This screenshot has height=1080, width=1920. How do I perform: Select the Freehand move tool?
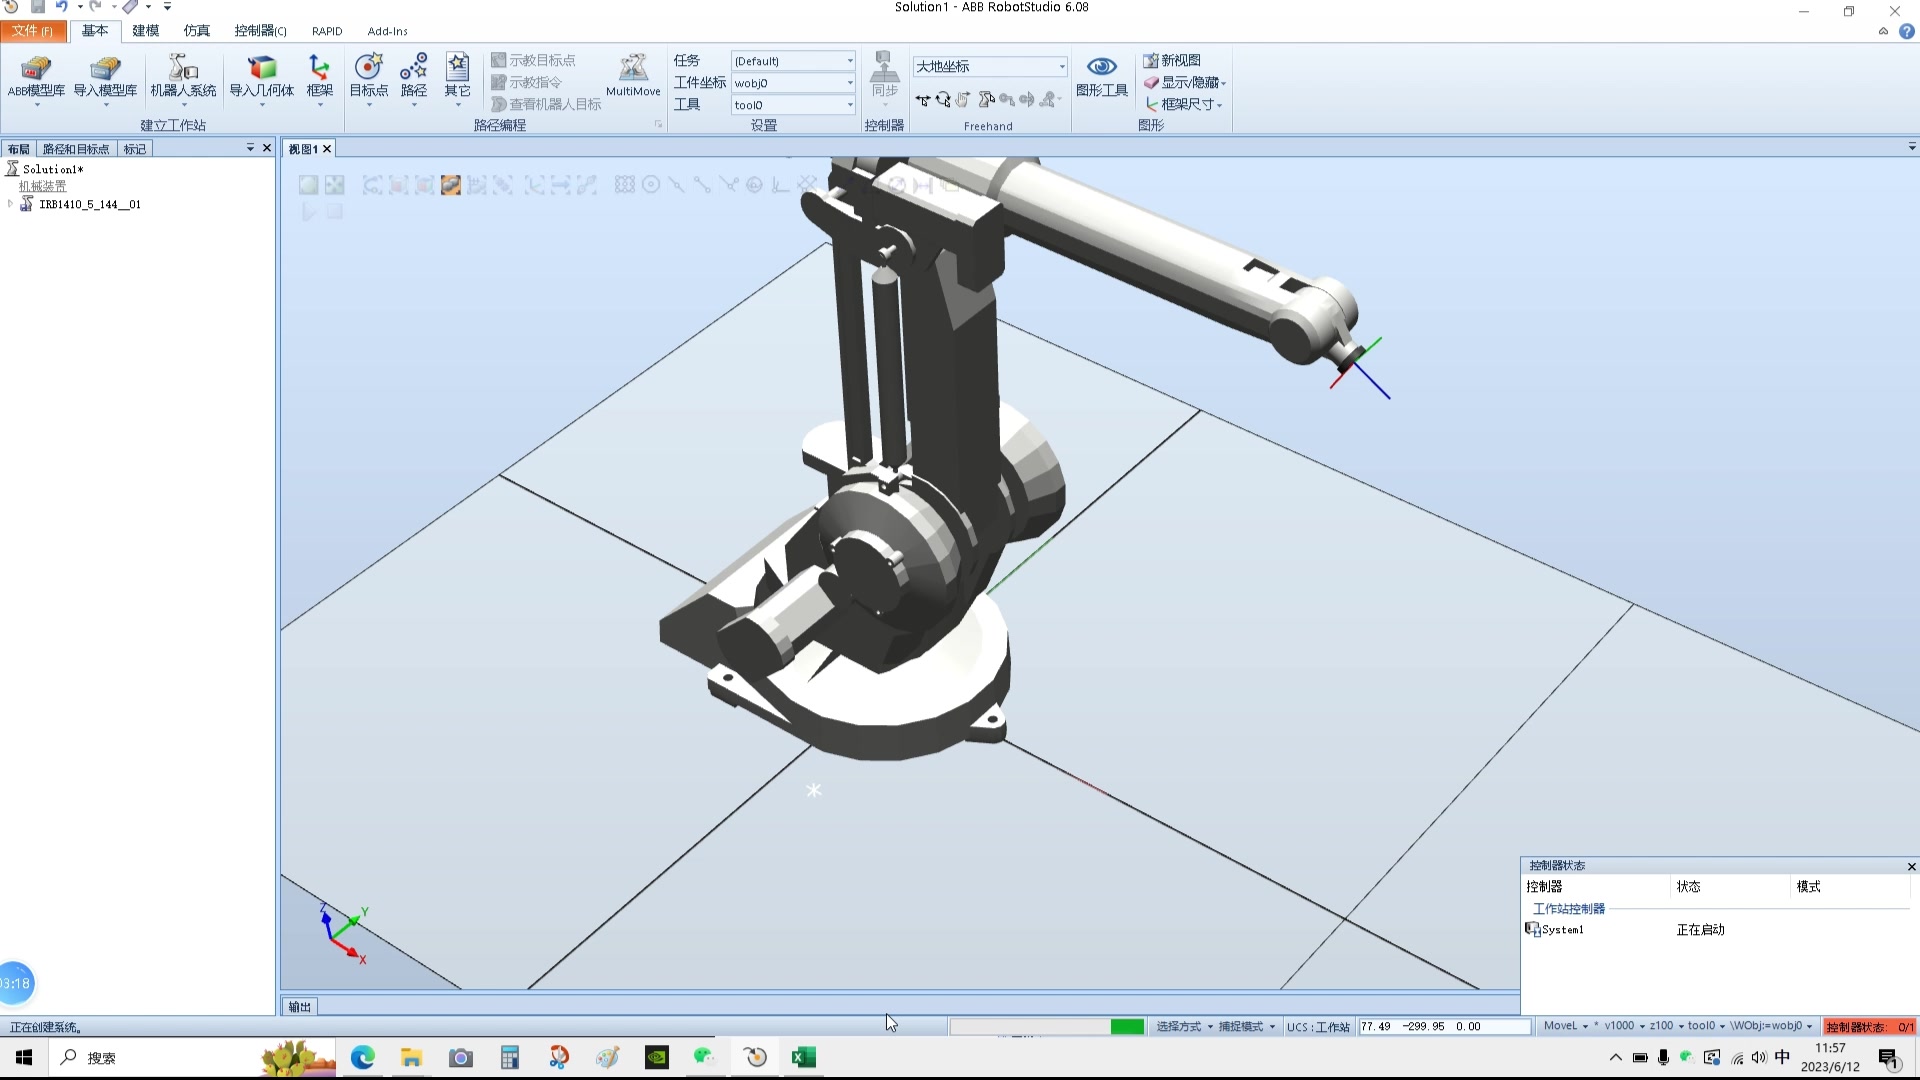[x=922, y=100]
